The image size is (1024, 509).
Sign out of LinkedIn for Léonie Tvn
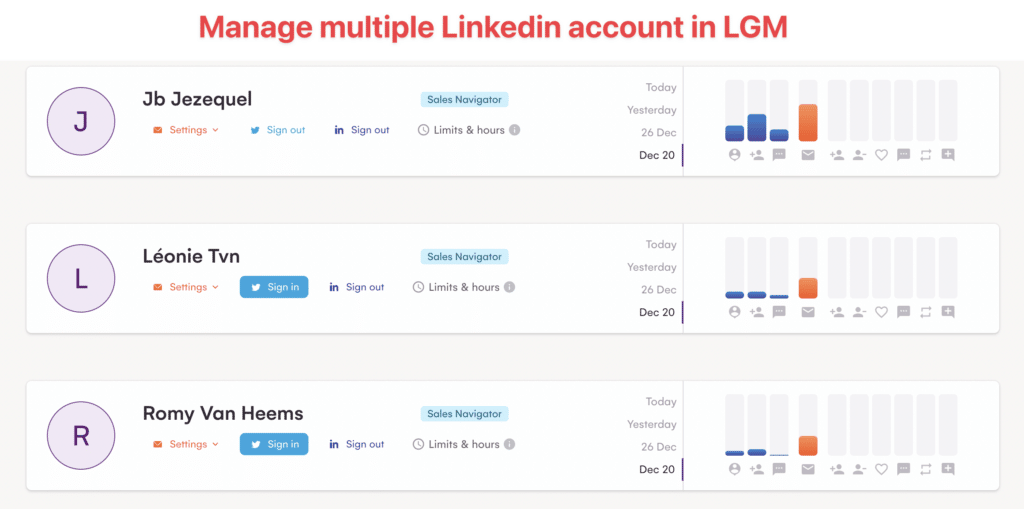tap(357, 287)
